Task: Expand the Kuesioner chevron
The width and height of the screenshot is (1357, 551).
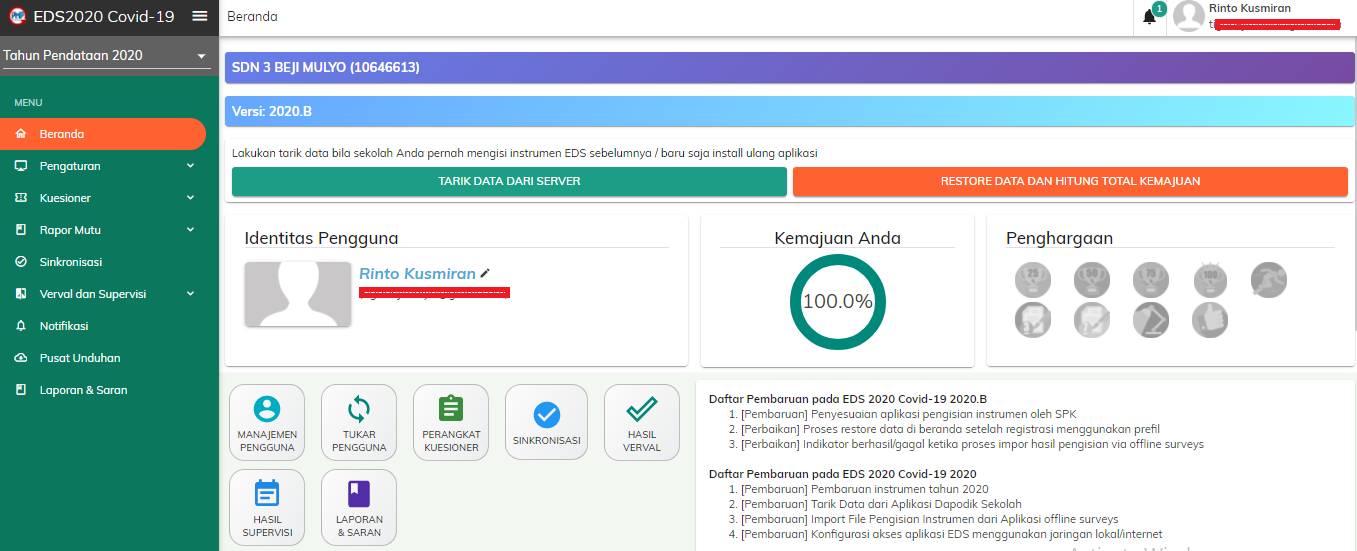Action: [x=190, y=198]
